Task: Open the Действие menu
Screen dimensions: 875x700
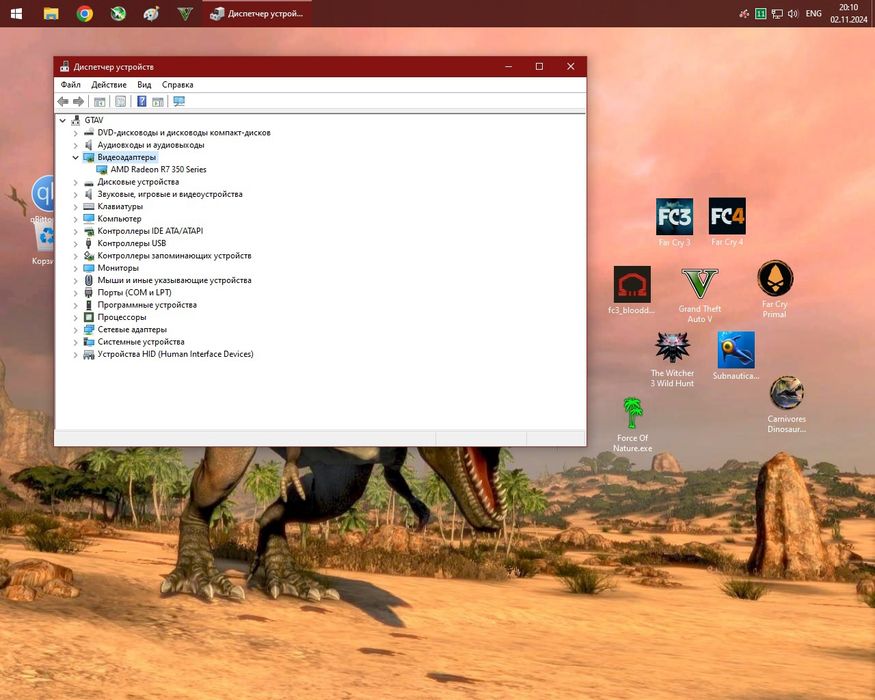Action: point(109,85)
